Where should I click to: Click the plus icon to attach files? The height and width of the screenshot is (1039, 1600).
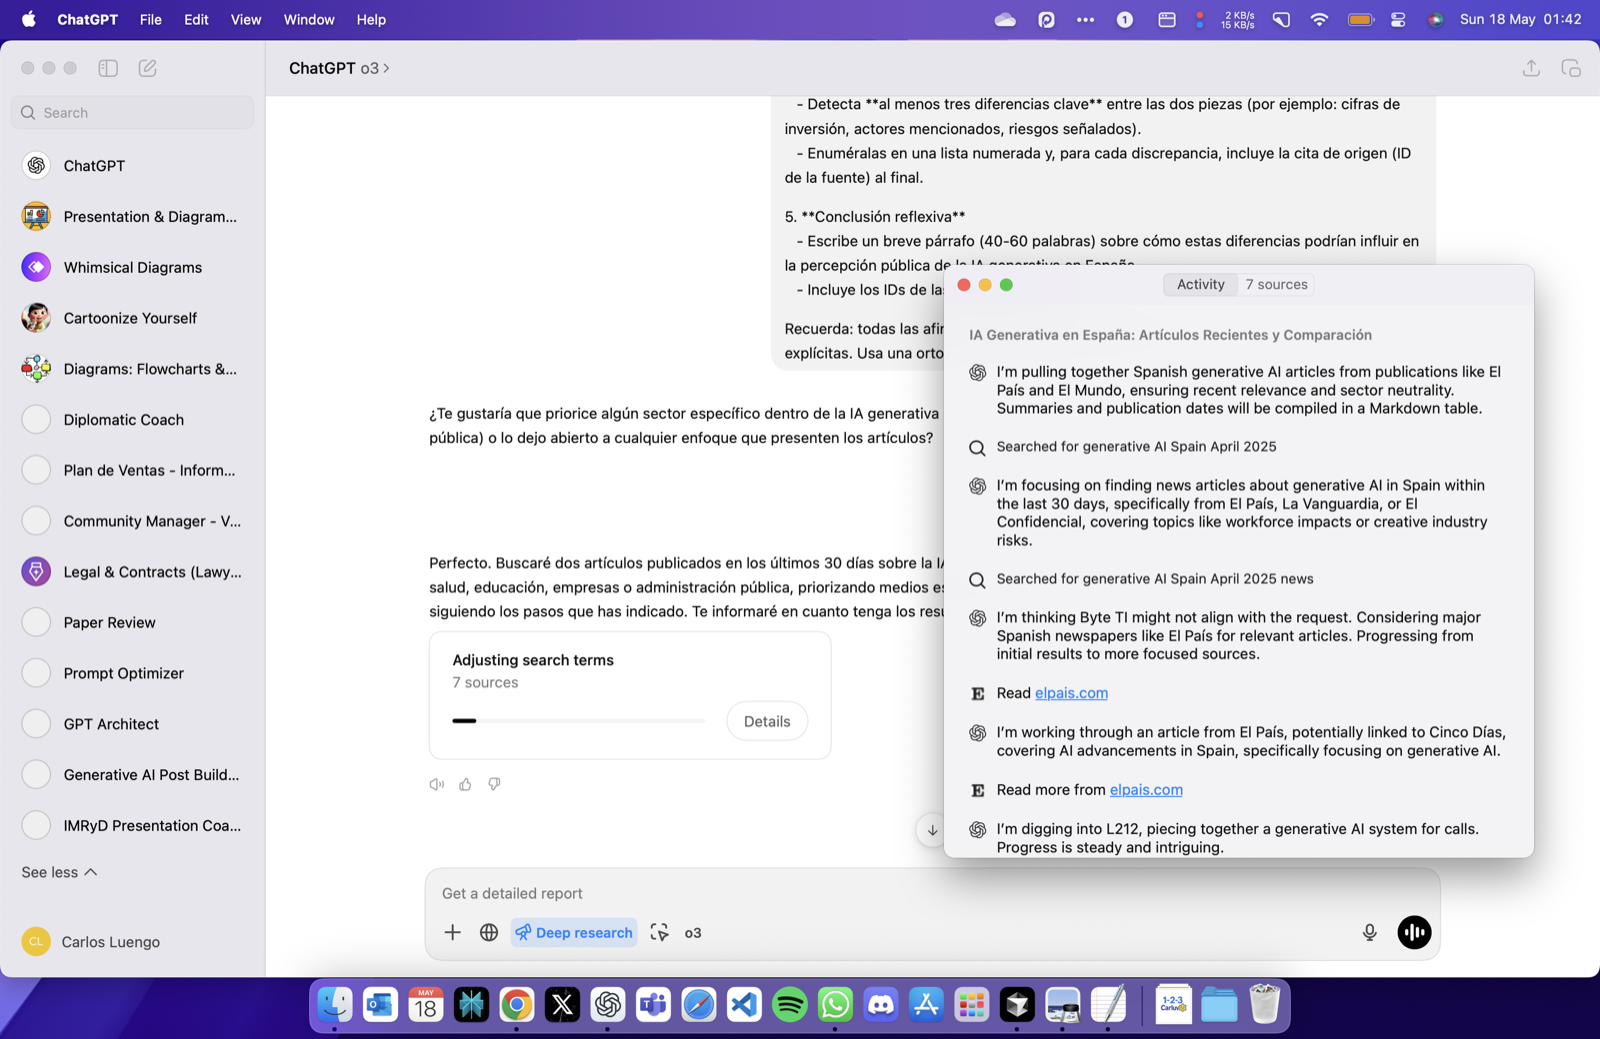452,932
